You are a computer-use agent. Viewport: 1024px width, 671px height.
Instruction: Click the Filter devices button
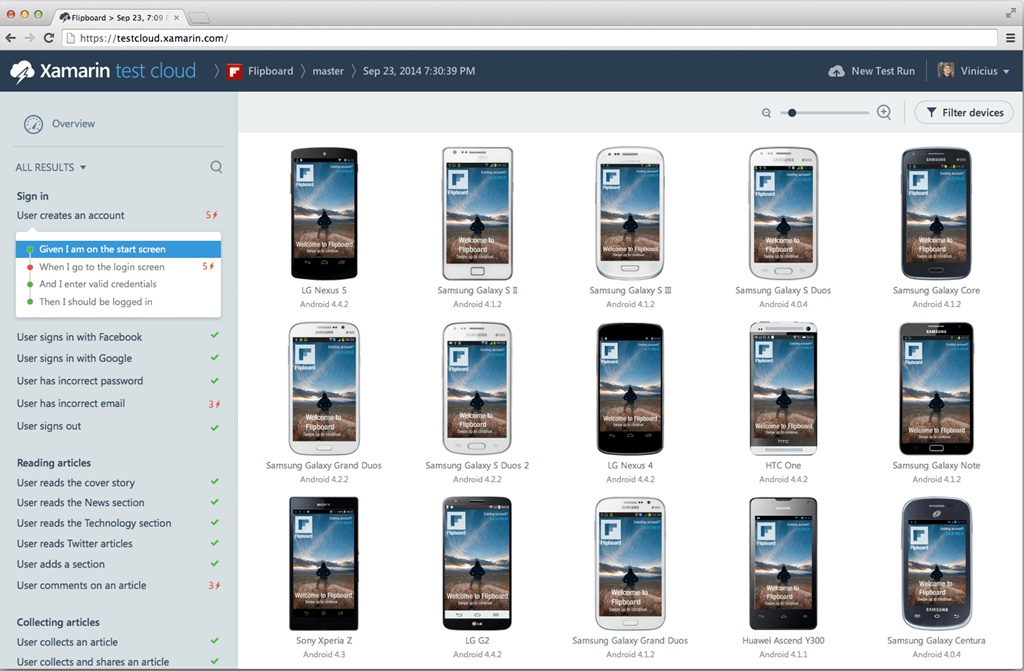point(964,112)
